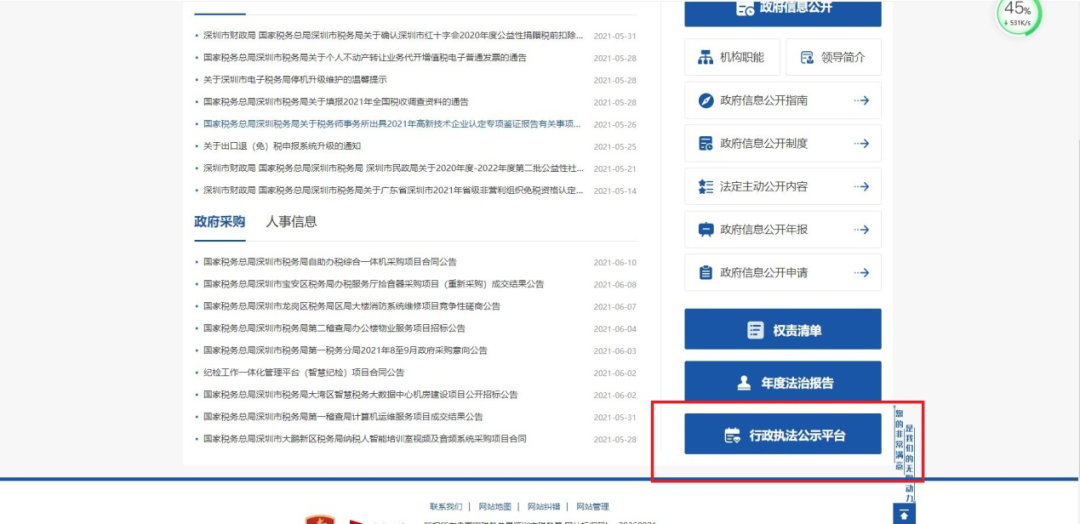1080x524 pixels.
Task: Open 龙岗区税务局区局大楼消防系统维修项目 announcement
Action: point(352,306)
